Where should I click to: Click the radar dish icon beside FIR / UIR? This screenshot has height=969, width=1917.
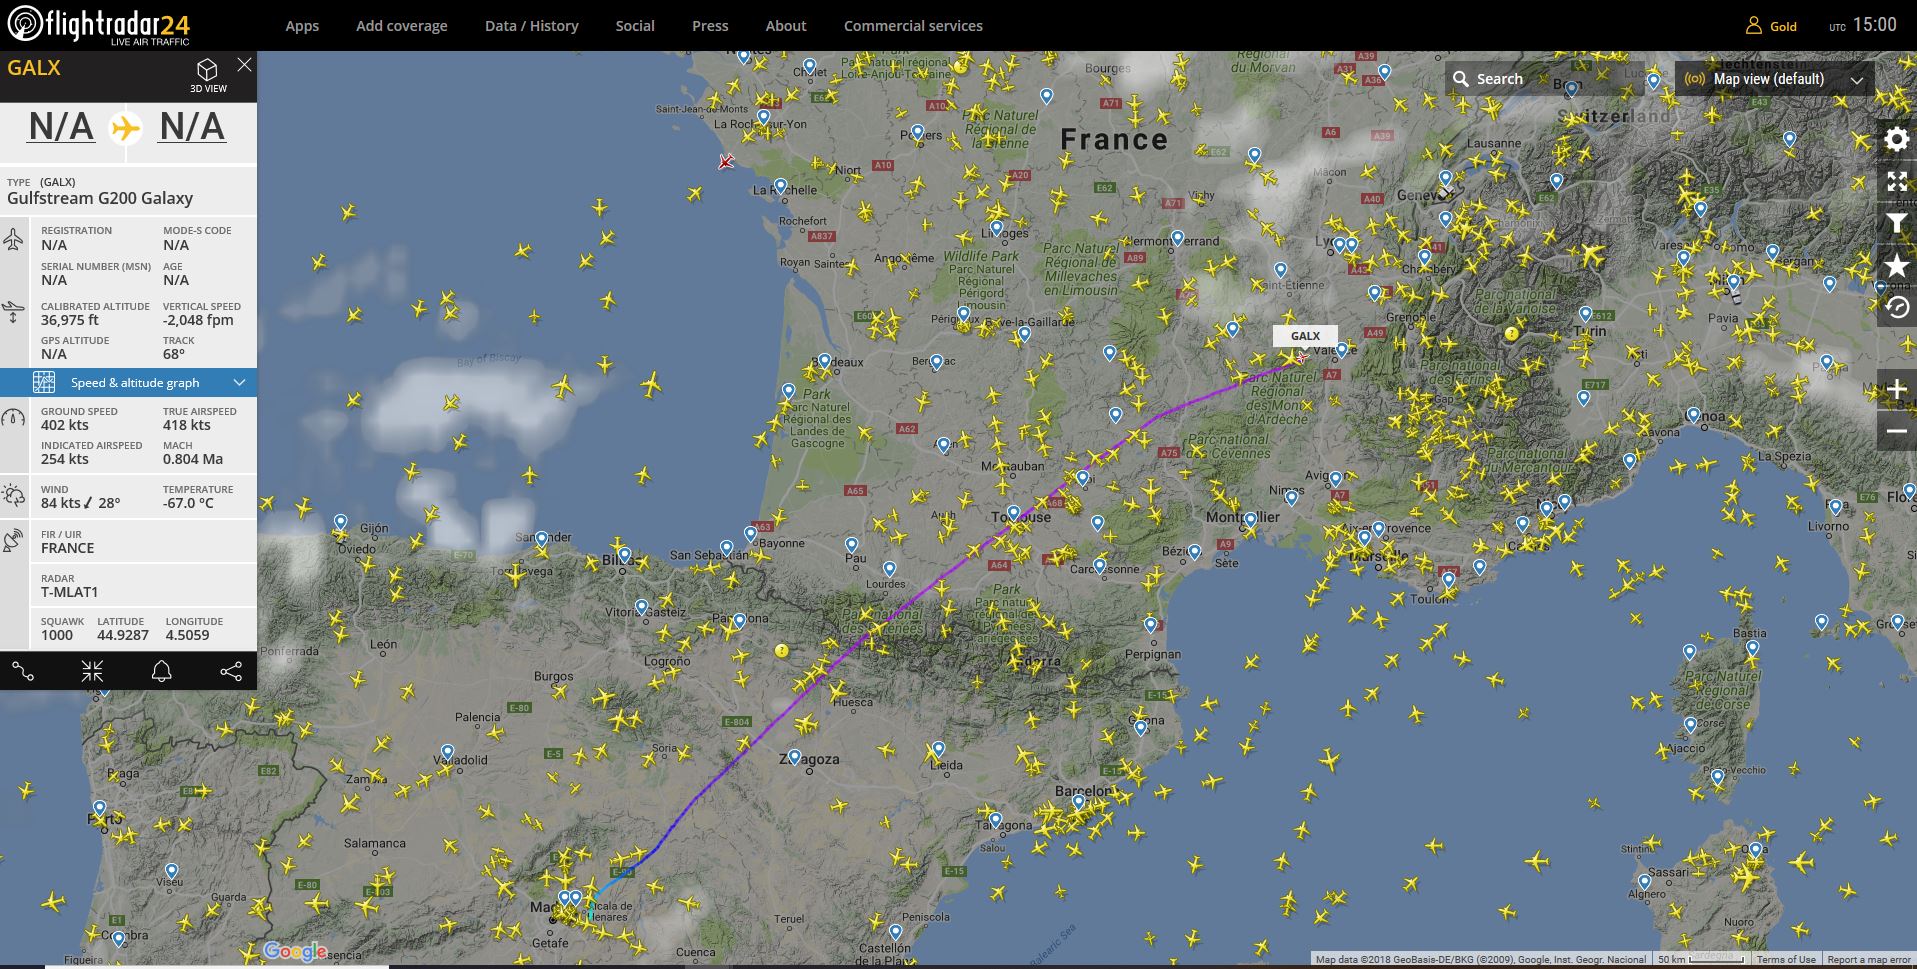click(14, 540)
